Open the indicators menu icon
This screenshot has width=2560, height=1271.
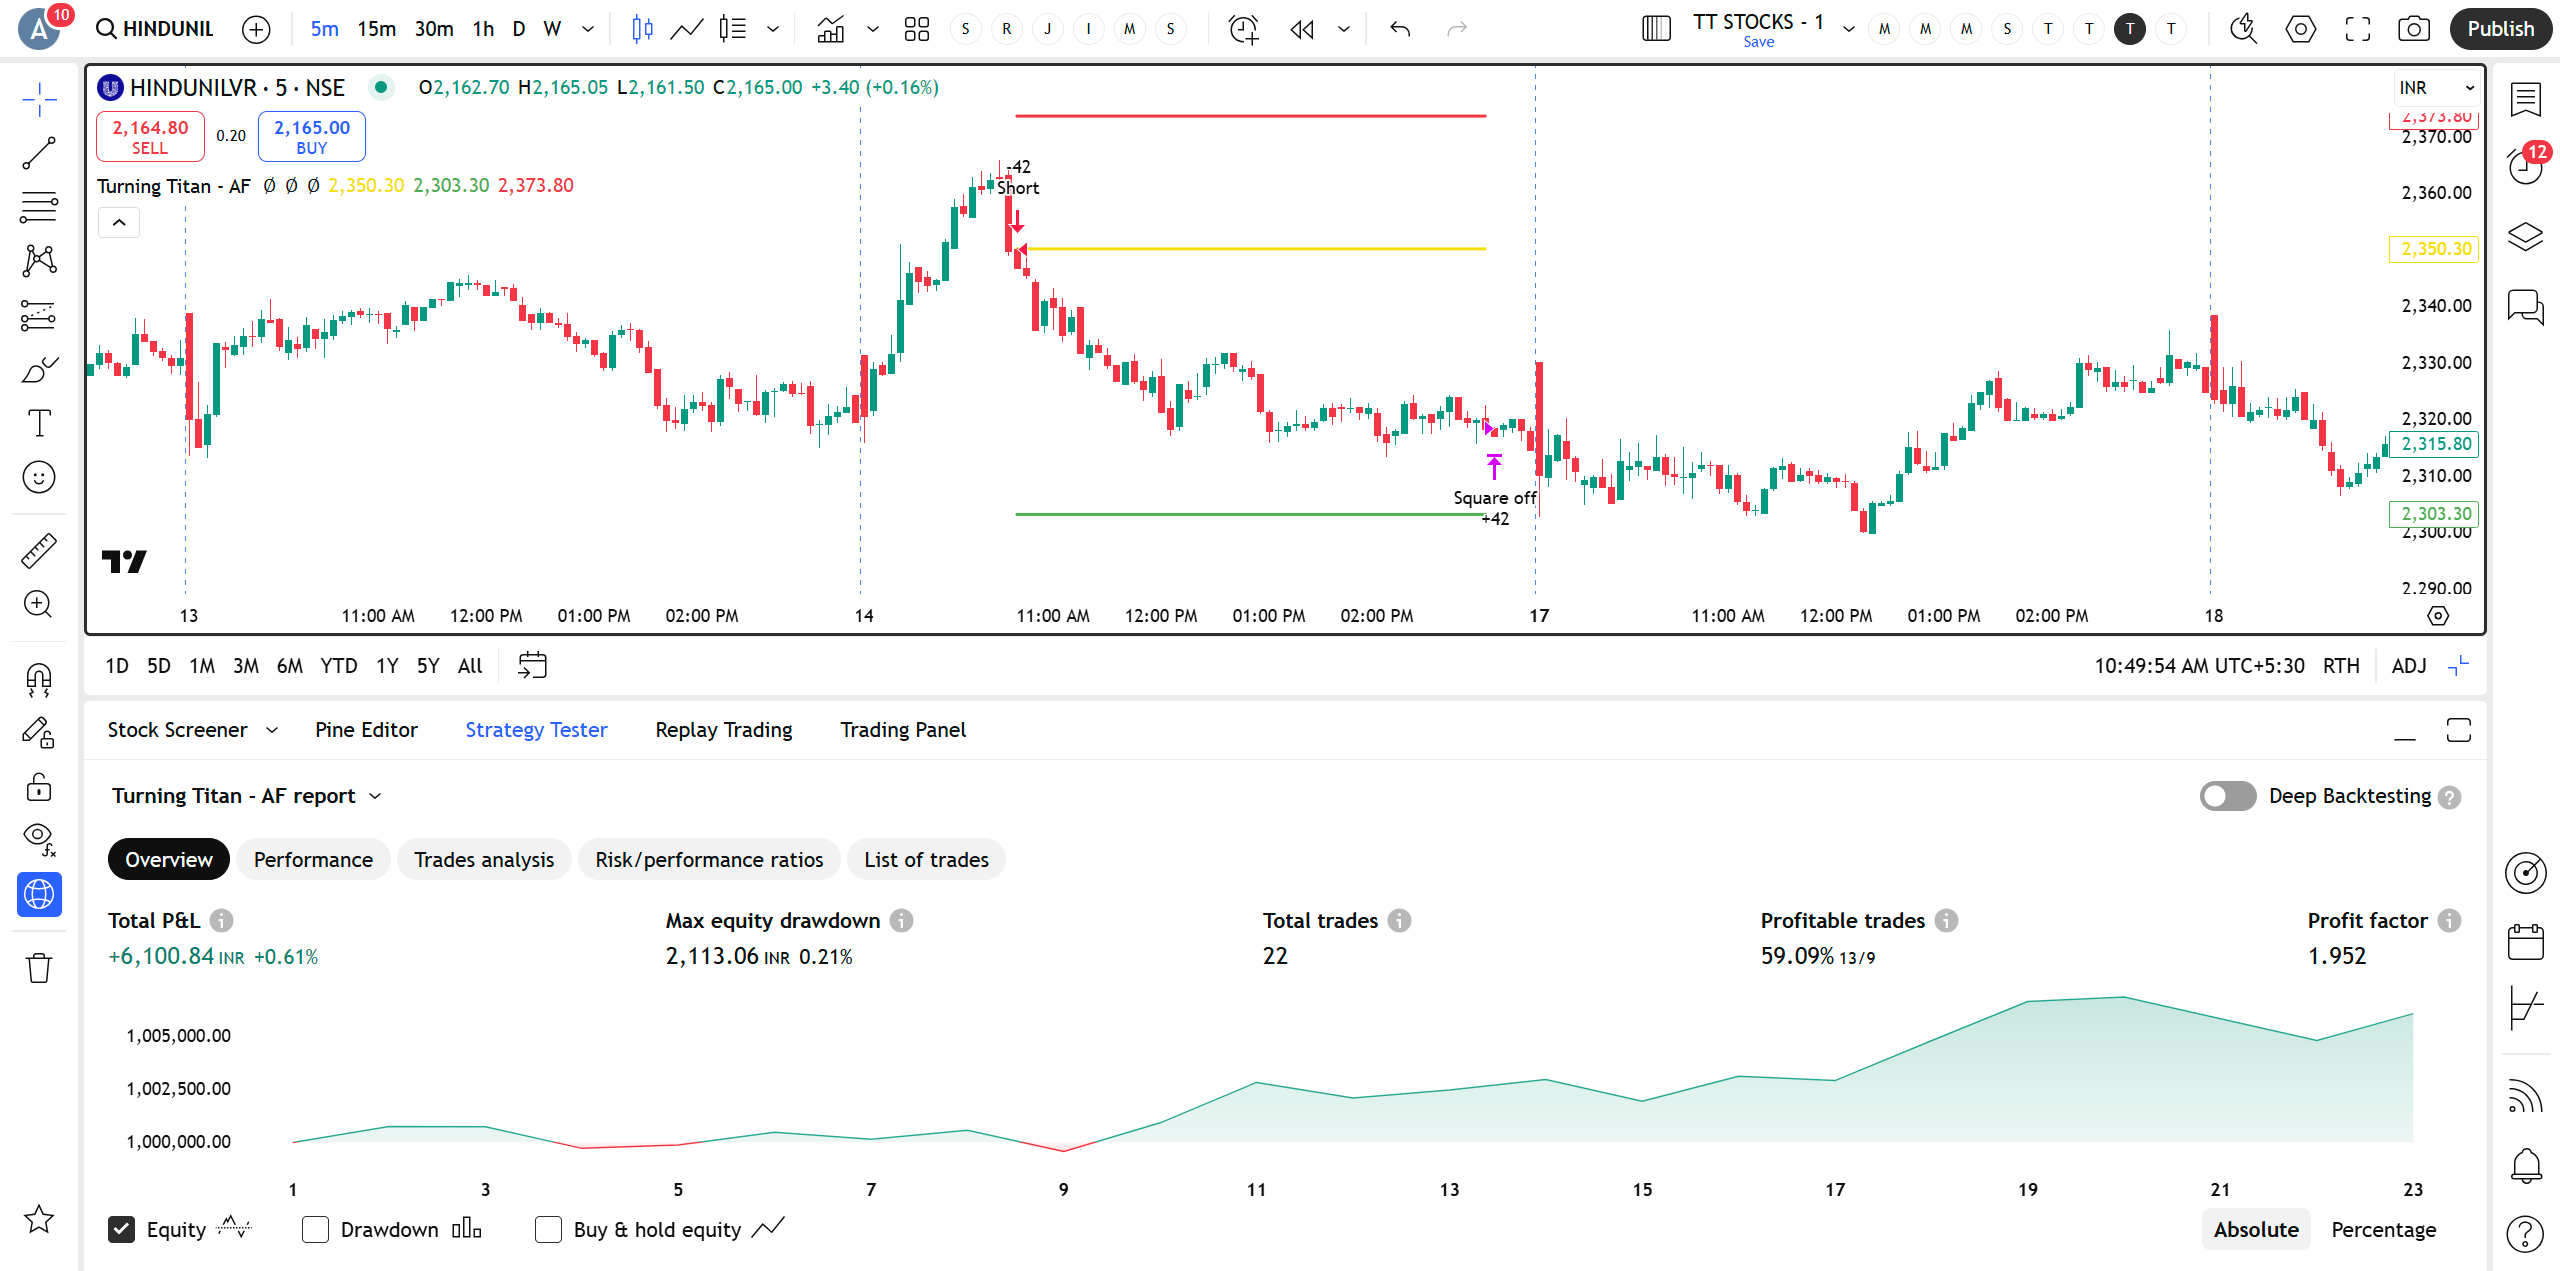[x=830, y=29]
